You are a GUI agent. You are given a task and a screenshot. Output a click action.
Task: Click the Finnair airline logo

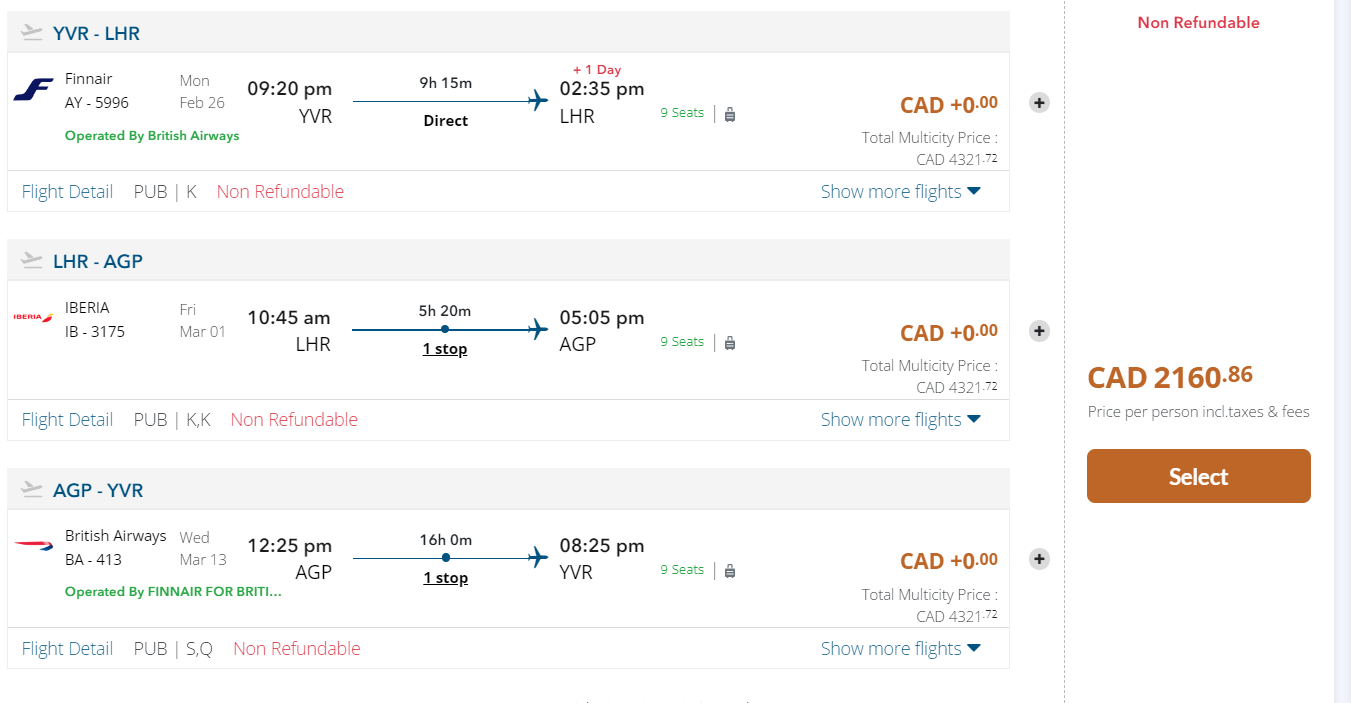(33, 91)
